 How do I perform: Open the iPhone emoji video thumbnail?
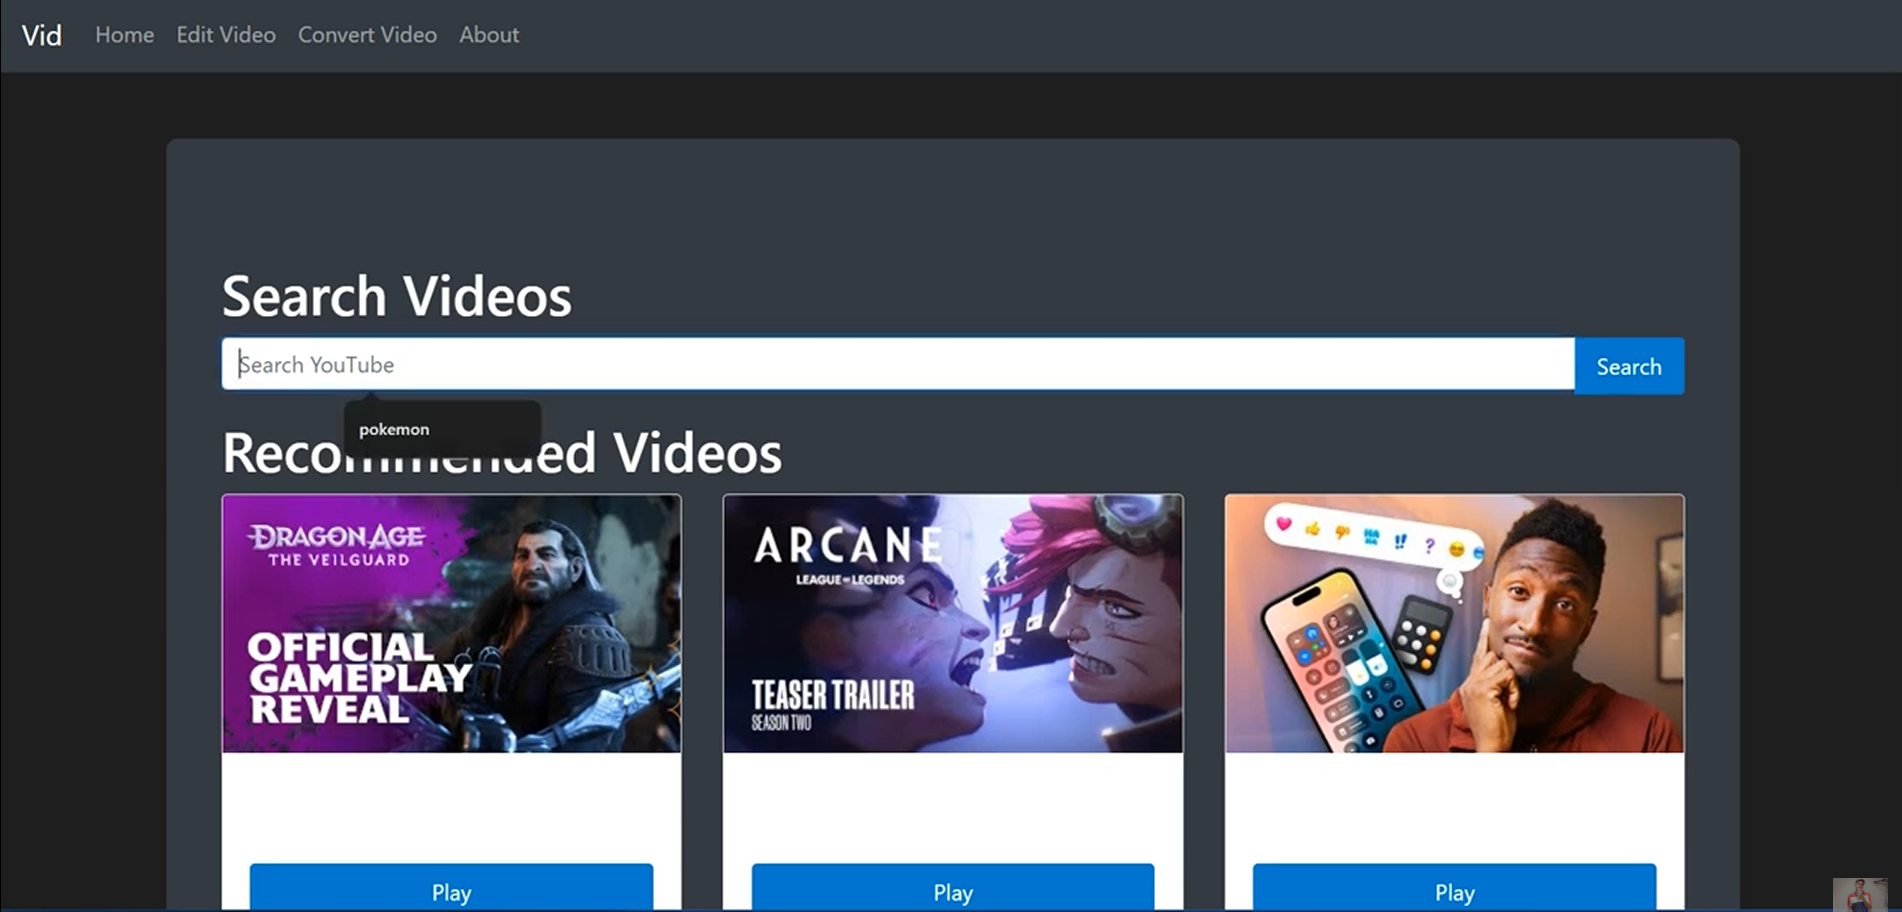tap(1455, 623)
